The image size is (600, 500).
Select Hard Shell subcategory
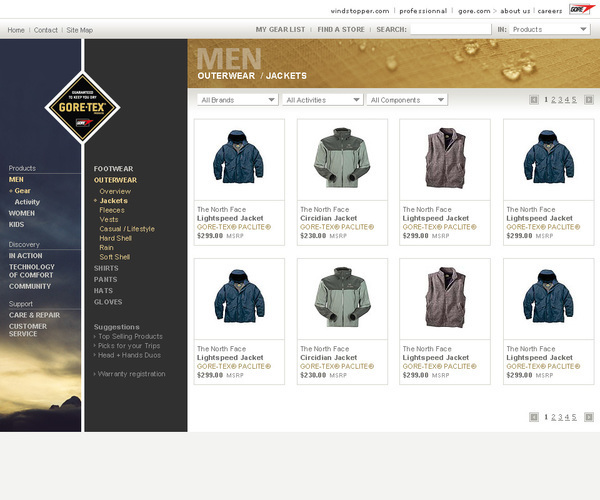[x=116, y=238]
